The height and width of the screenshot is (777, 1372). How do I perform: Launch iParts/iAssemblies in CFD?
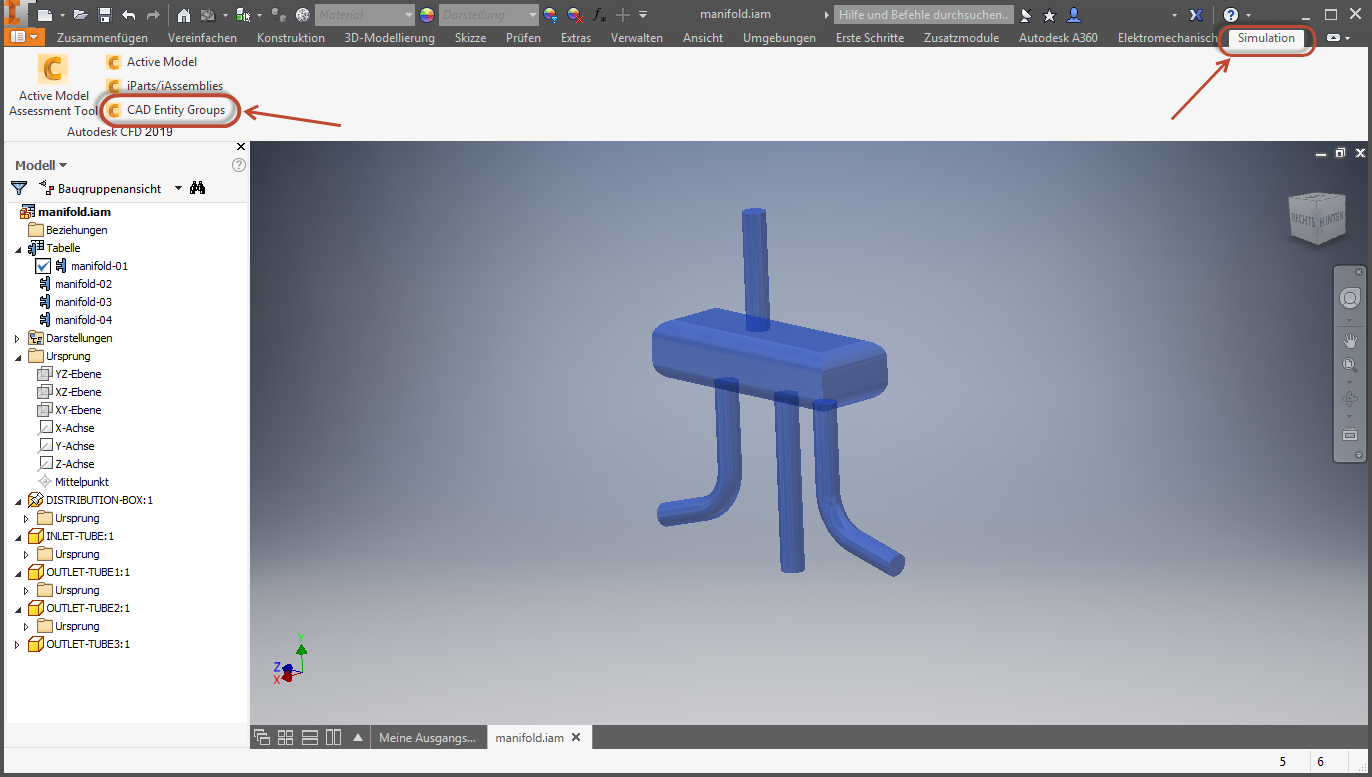click(x=164, y=86)
